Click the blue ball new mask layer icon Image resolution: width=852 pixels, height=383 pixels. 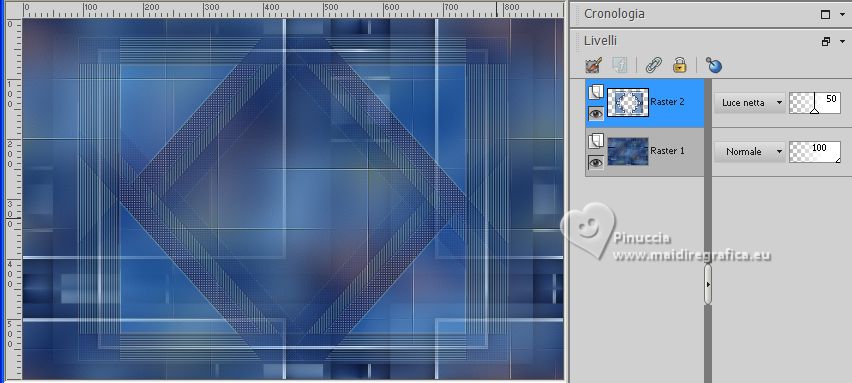pyautogui.click(x=713, y=66)
